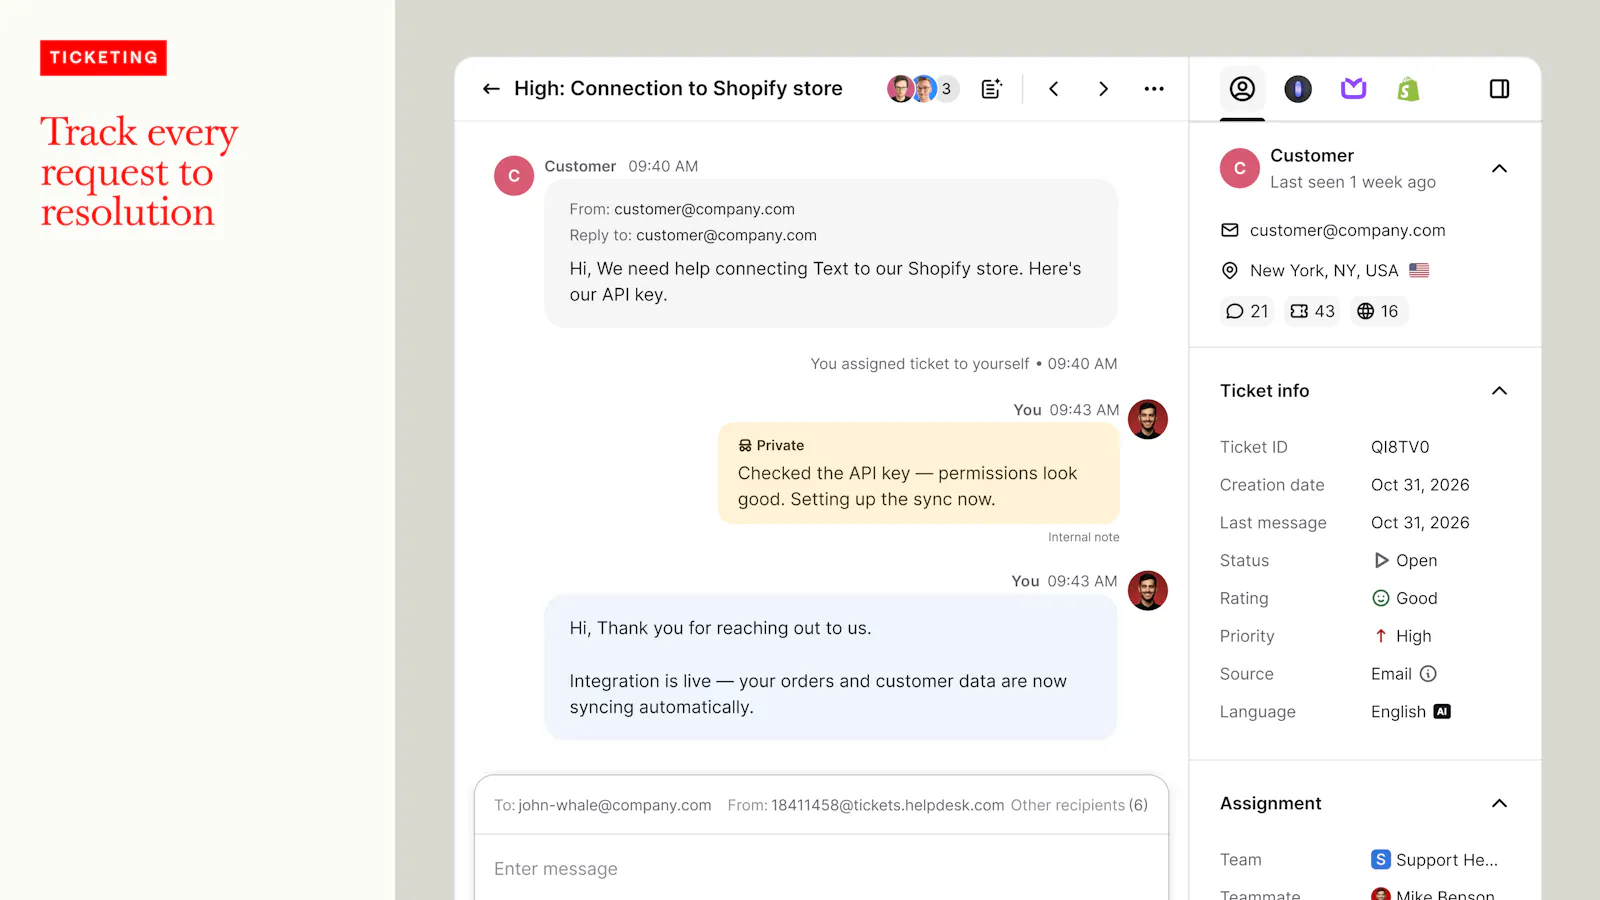Viewport: 1600px width, 900px height.
Task: Toggle the side panel layout icon
Action: coord(1499,89)
